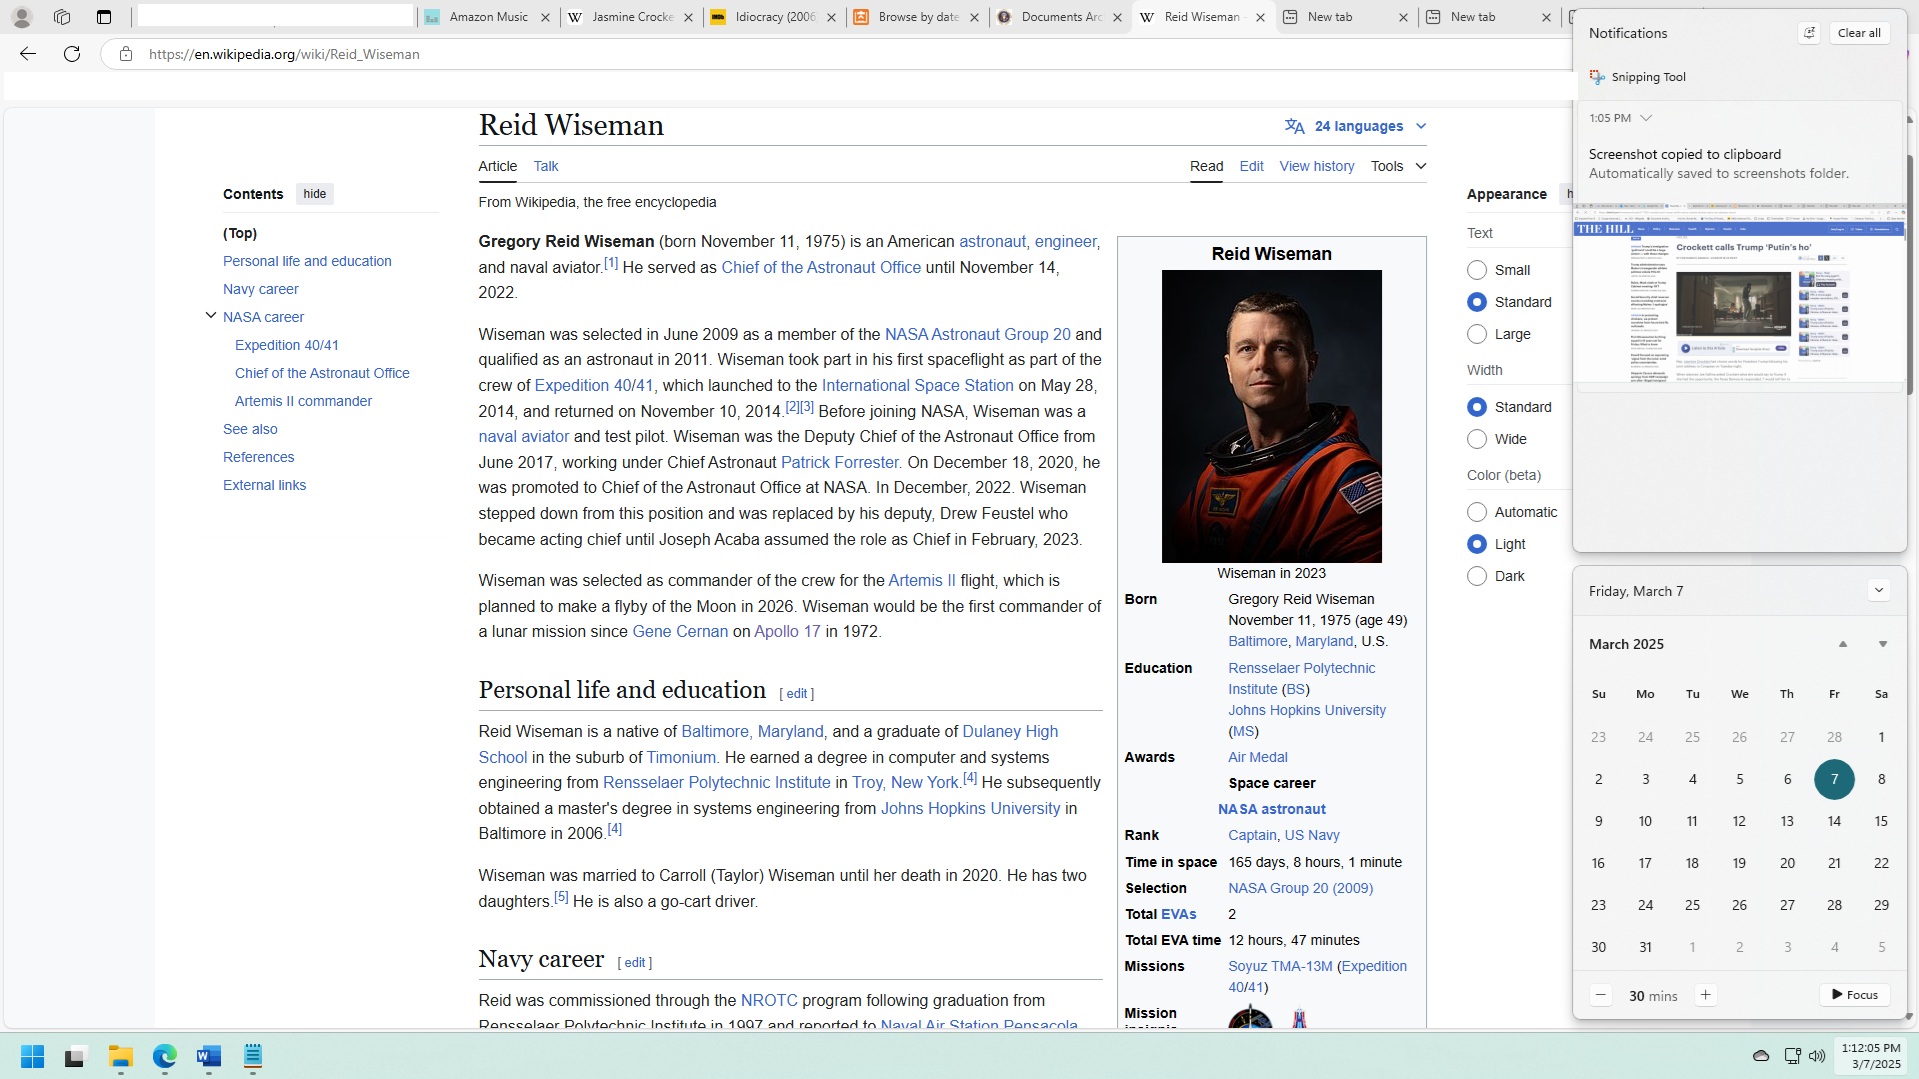
Task: Follow the Artemis II link in the article
Action: pyautogui.click(x=922, y=580)
